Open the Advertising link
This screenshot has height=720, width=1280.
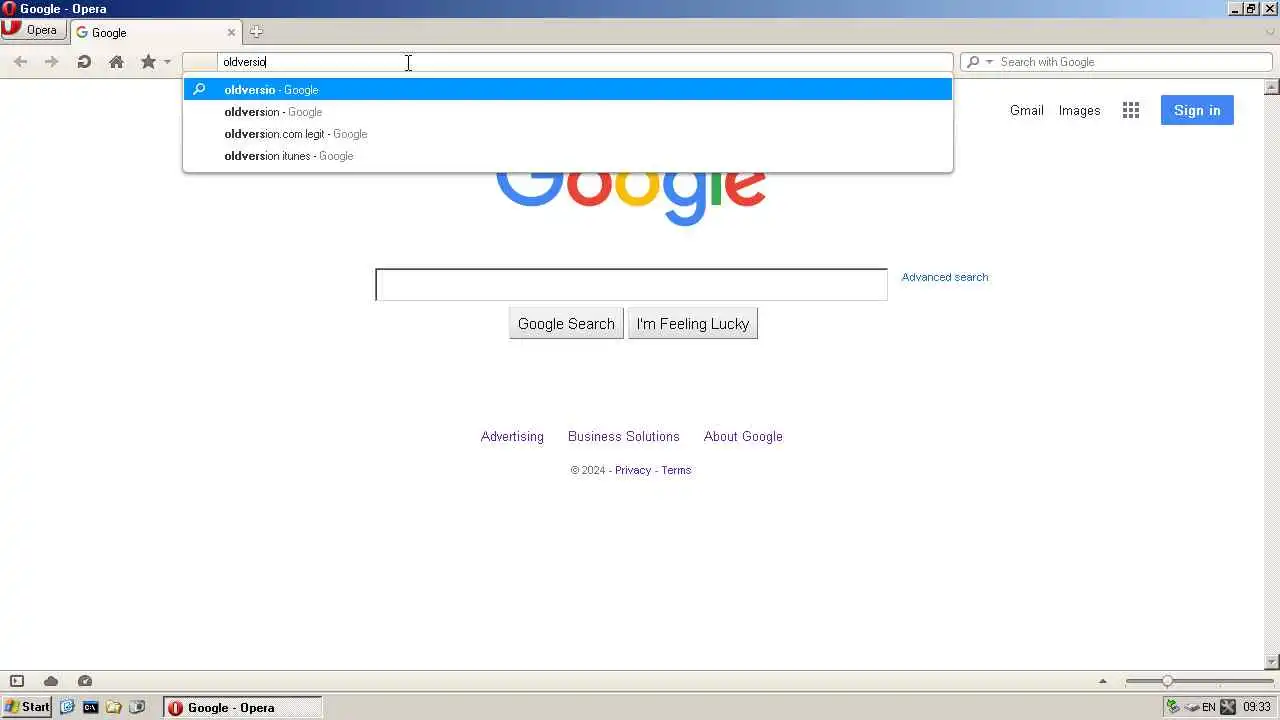(x=512, y=437)
